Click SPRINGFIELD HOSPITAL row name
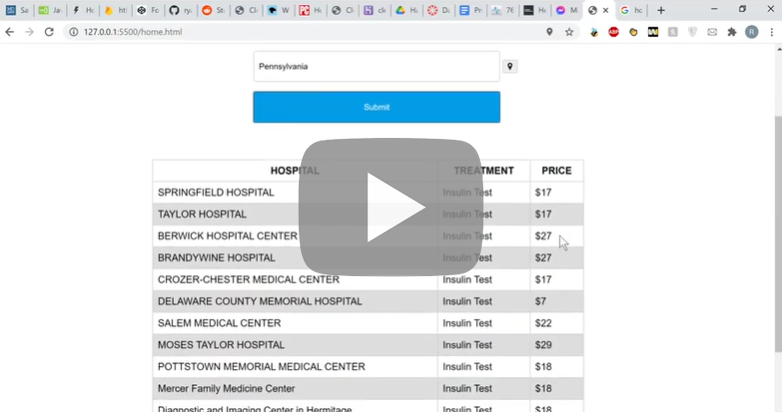The image size is (782, 412). (x=216, y=193)
